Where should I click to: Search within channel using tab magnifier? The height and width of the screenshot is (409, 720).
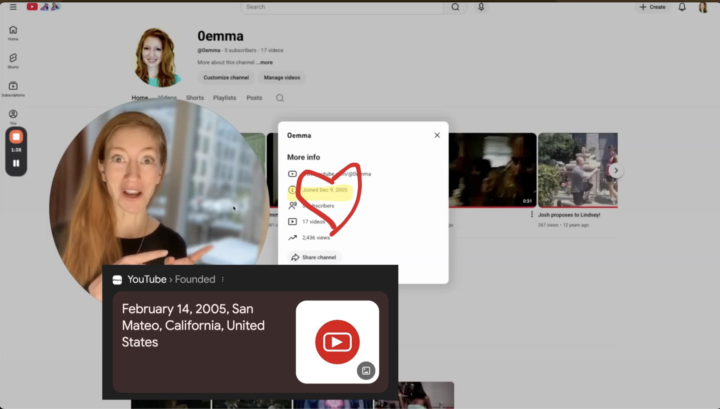click(280, 98)
